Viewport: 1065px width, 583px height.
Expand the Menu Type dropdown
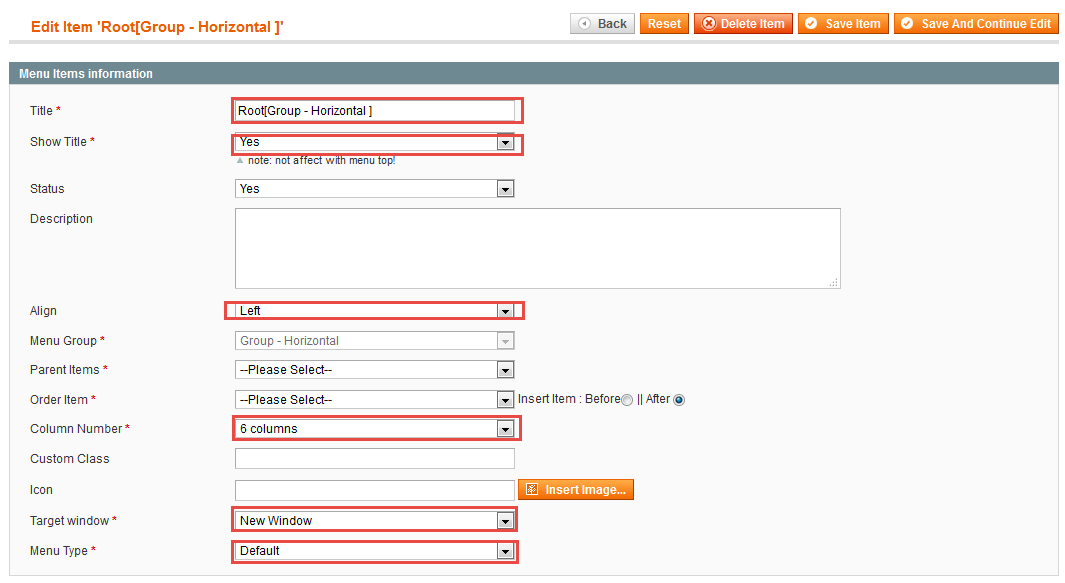click(x=374, y=550)
